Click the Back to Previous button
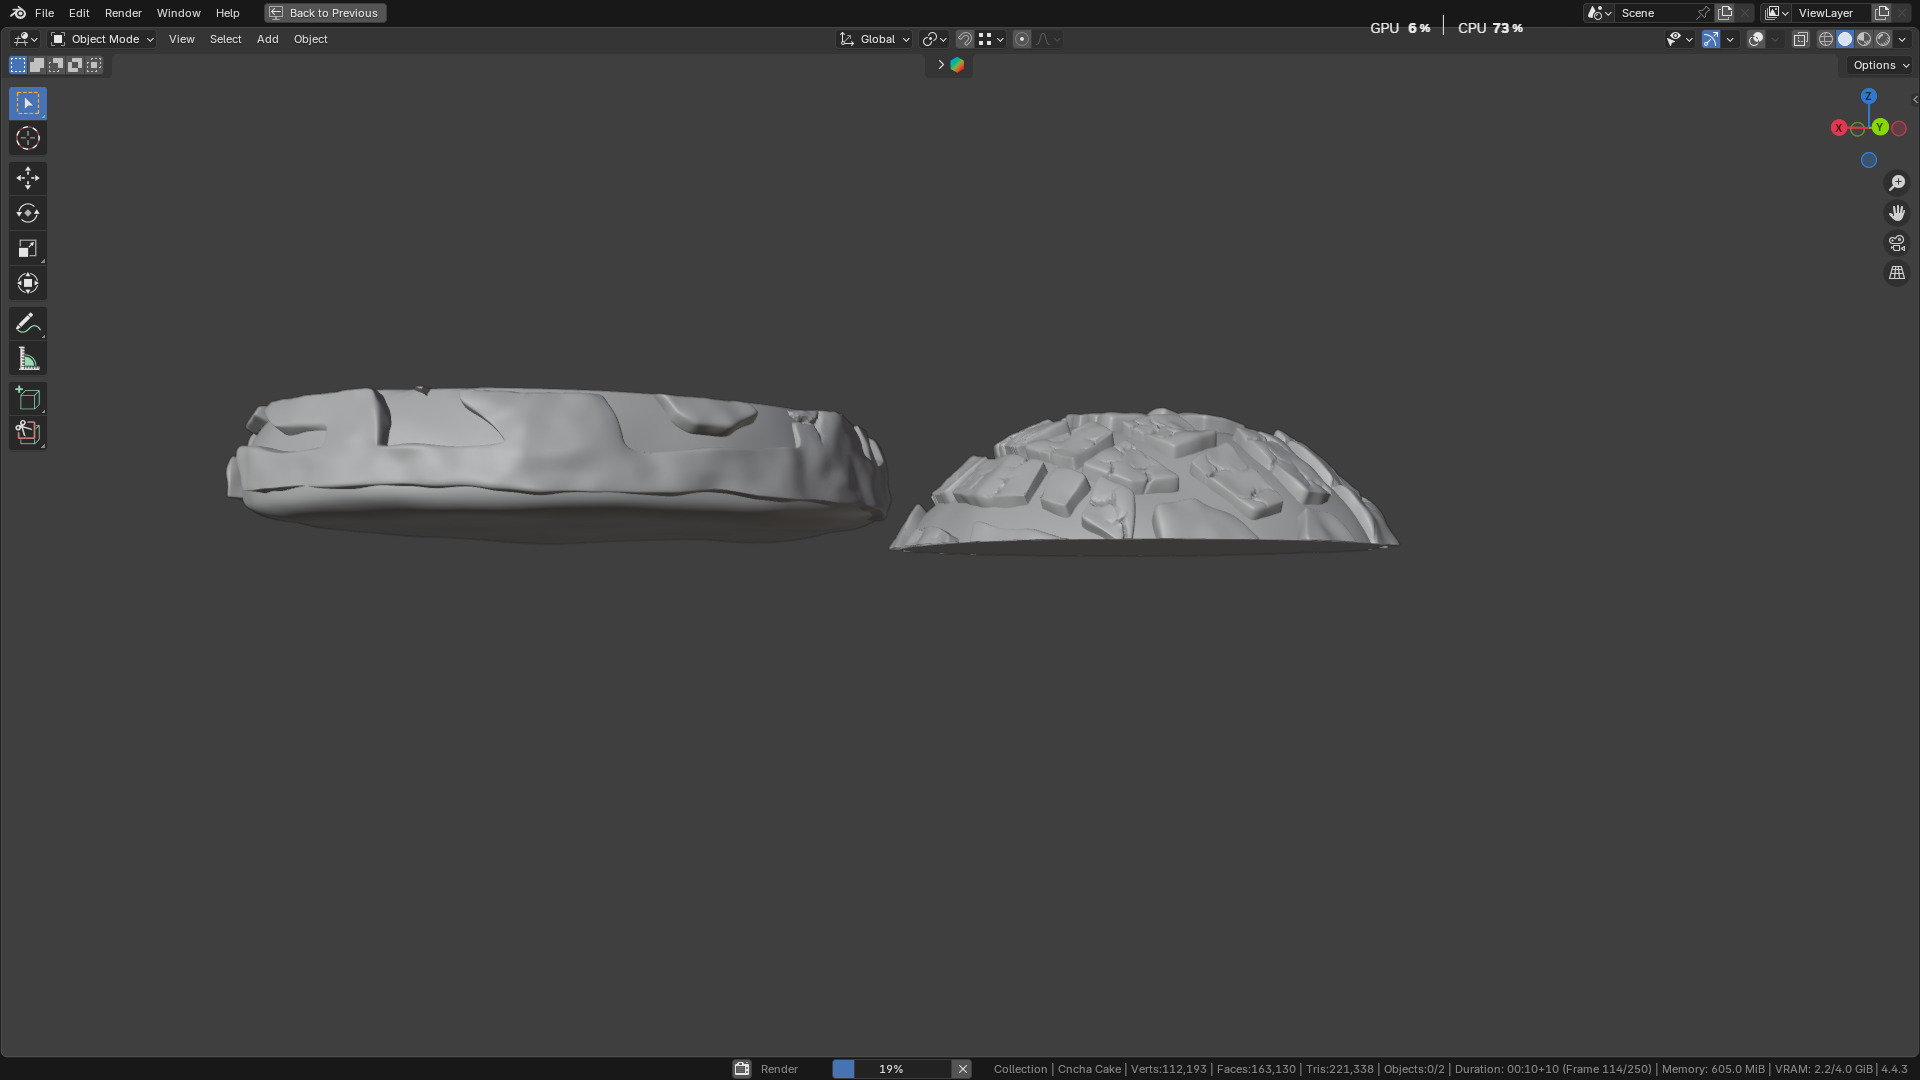Screen dimensions: 1920x1080 pyautogui.click(x=325, y=13)
